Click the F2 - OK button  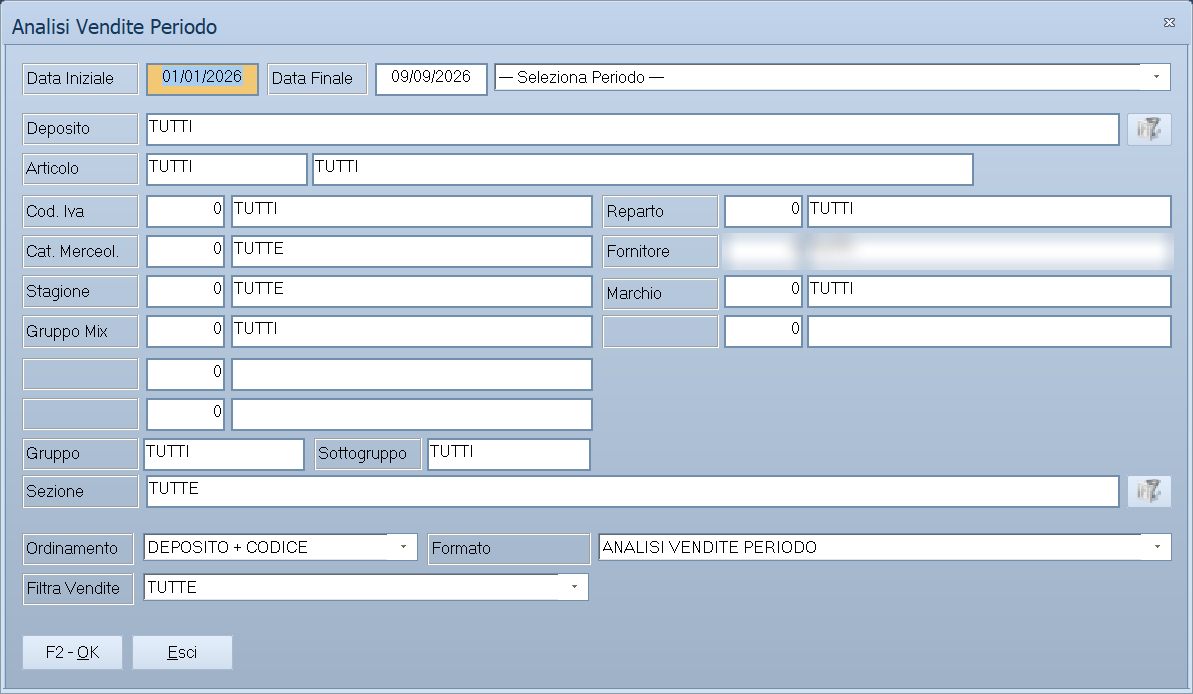[x=72, y=652]
